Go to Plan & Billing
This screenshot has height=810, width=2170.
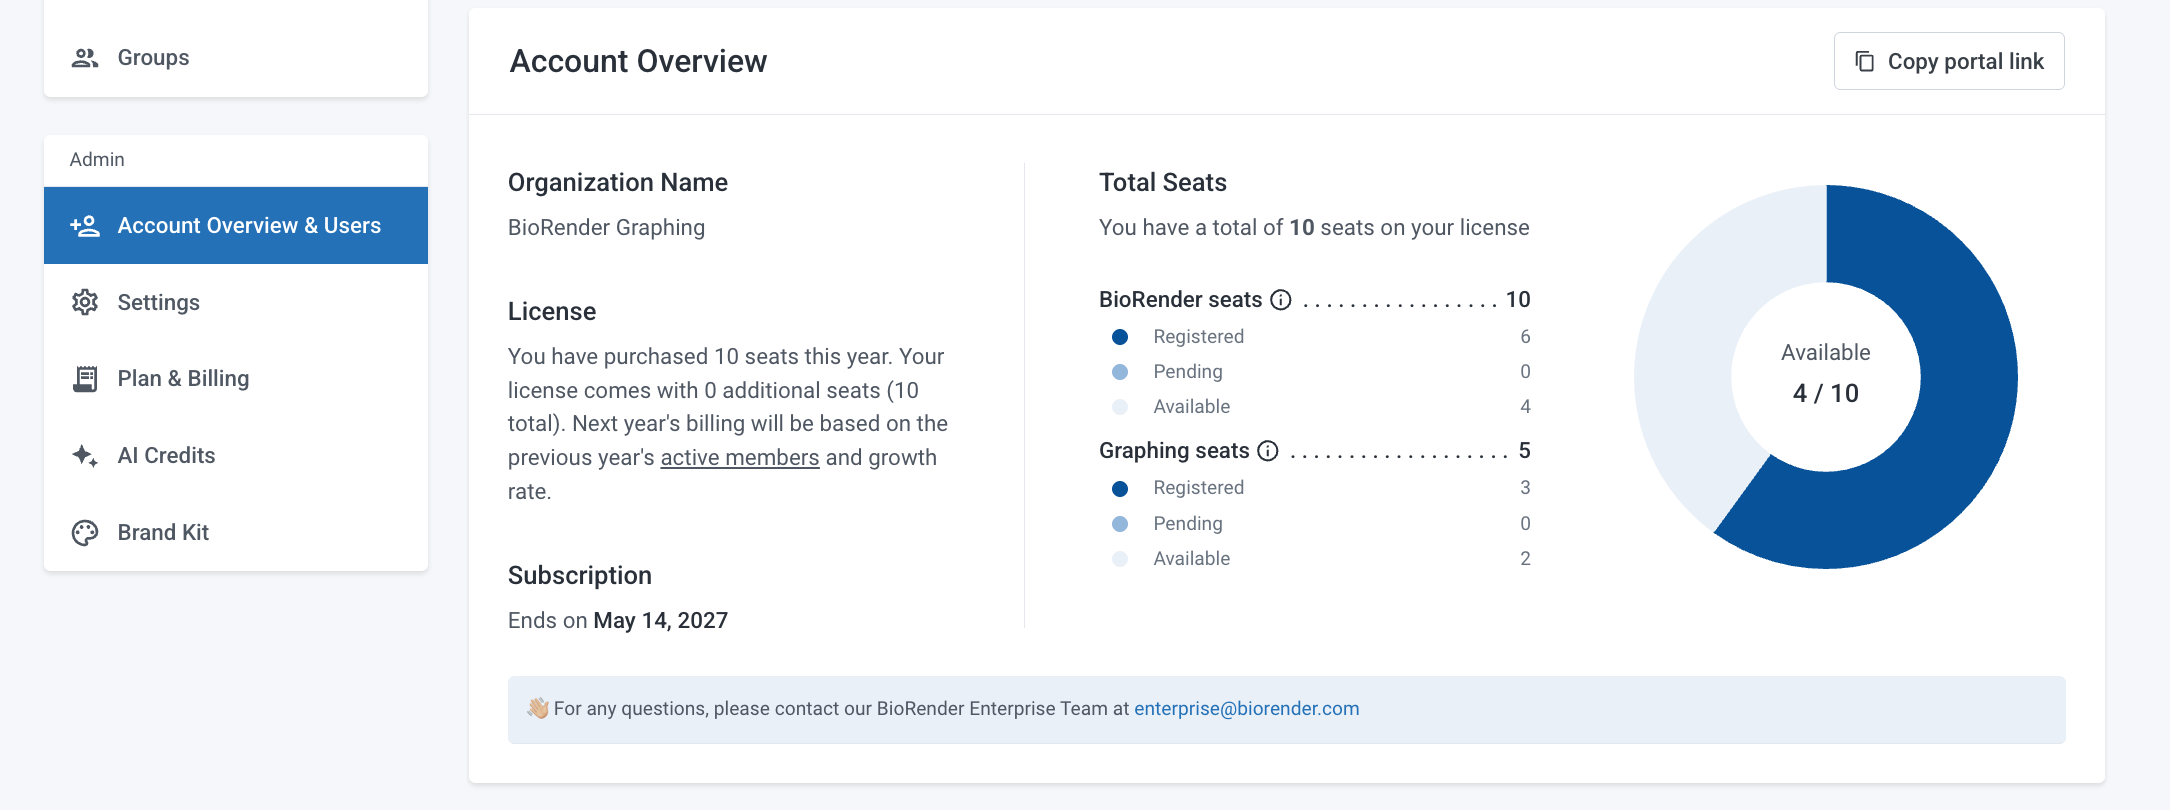[x=236, y=379]
